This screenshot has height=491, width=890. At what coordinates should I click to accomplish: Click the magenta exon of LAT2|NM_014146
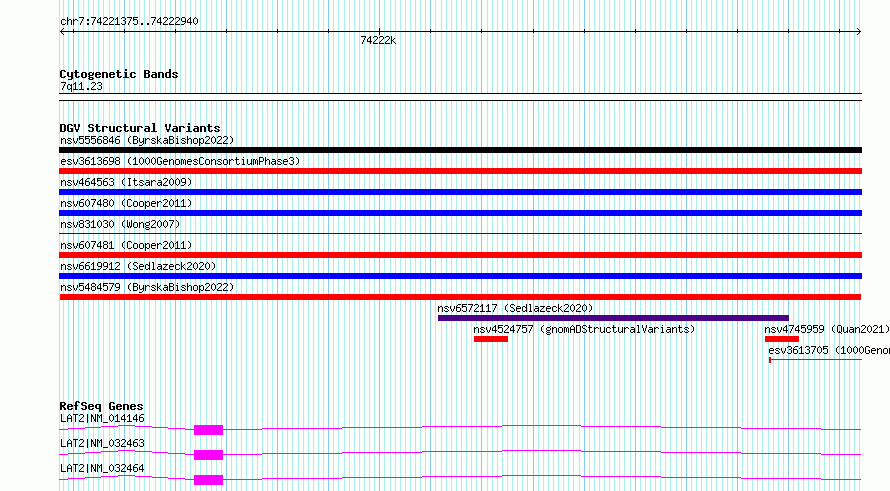click(208, 430)
